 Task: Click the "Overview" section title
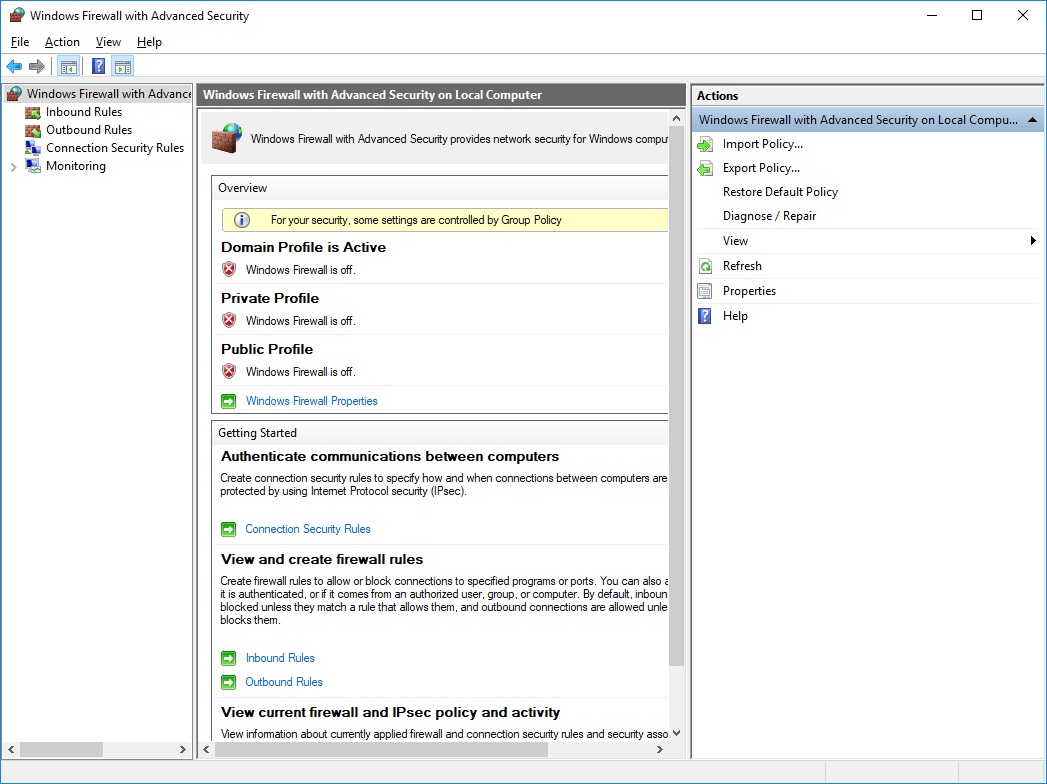pyautogui.click(x=242, y=188)
